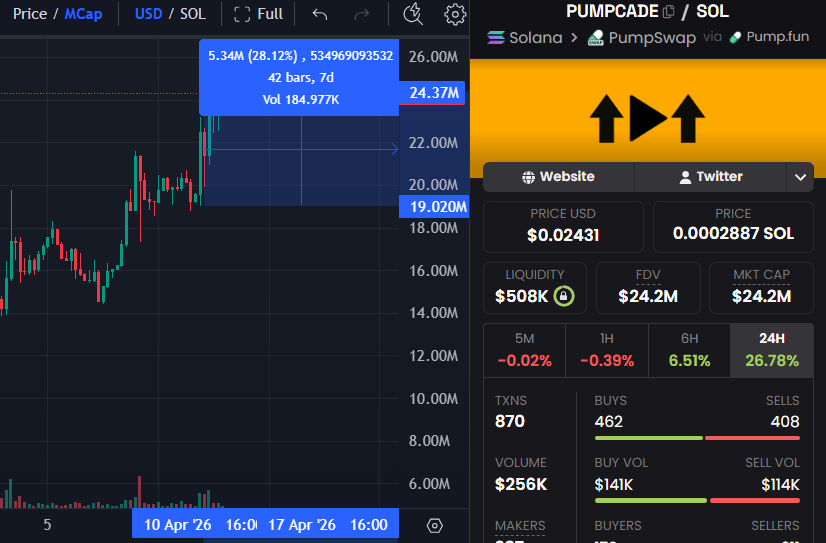Open the PumpSwap DEX link
The width and height of the screenshot is (826, 543).
[652, 37]
